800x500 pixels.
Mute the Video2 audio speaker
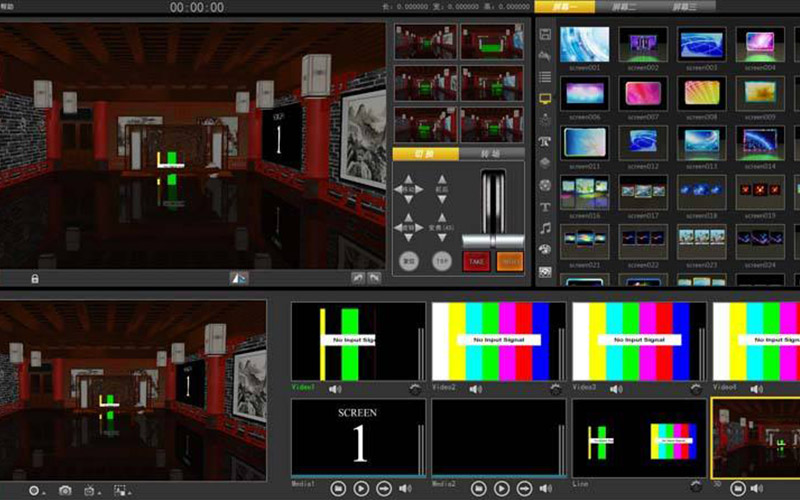pyautogui.click(x=475, y=388)
